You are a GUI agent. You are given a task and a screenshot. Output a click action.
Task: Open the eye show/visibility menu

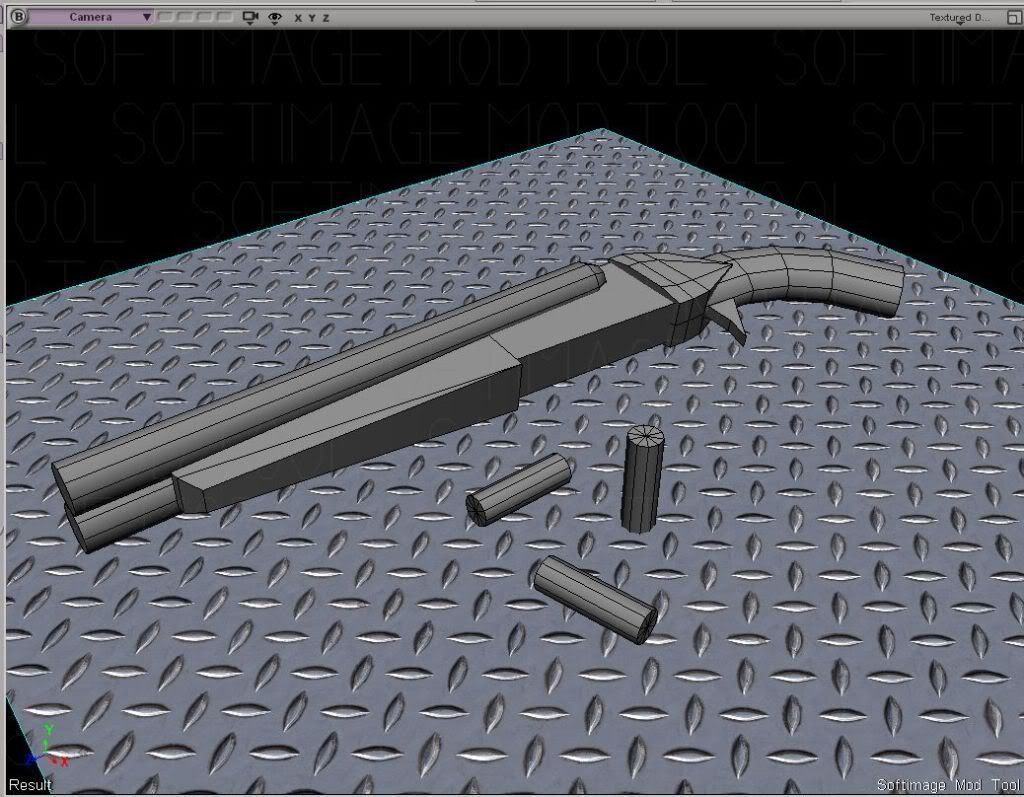pyautogui.click(x=275, y=18)
